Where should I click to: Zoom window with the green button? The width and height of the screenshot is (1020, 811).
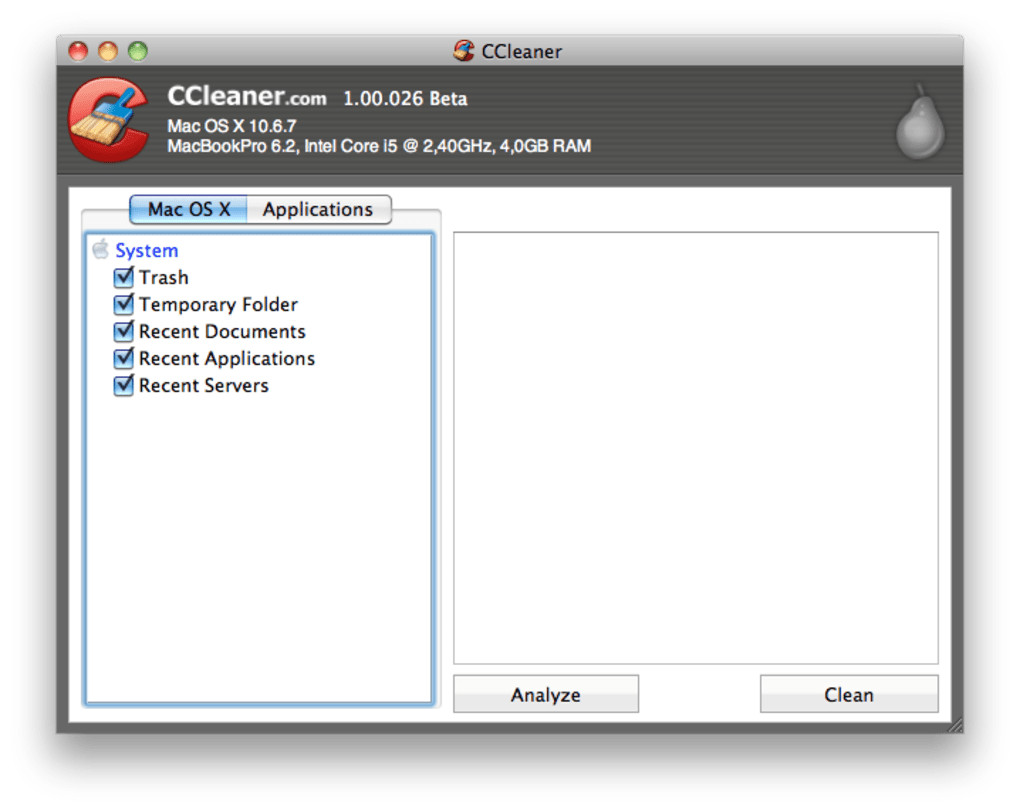click(138, 51)
